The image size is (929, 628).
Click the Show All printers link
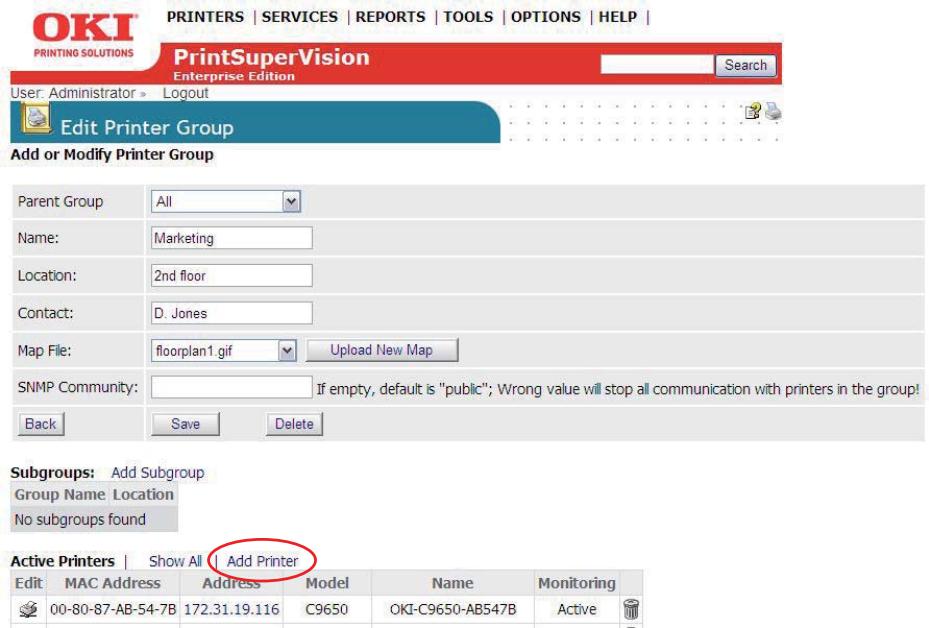point(175,561)
